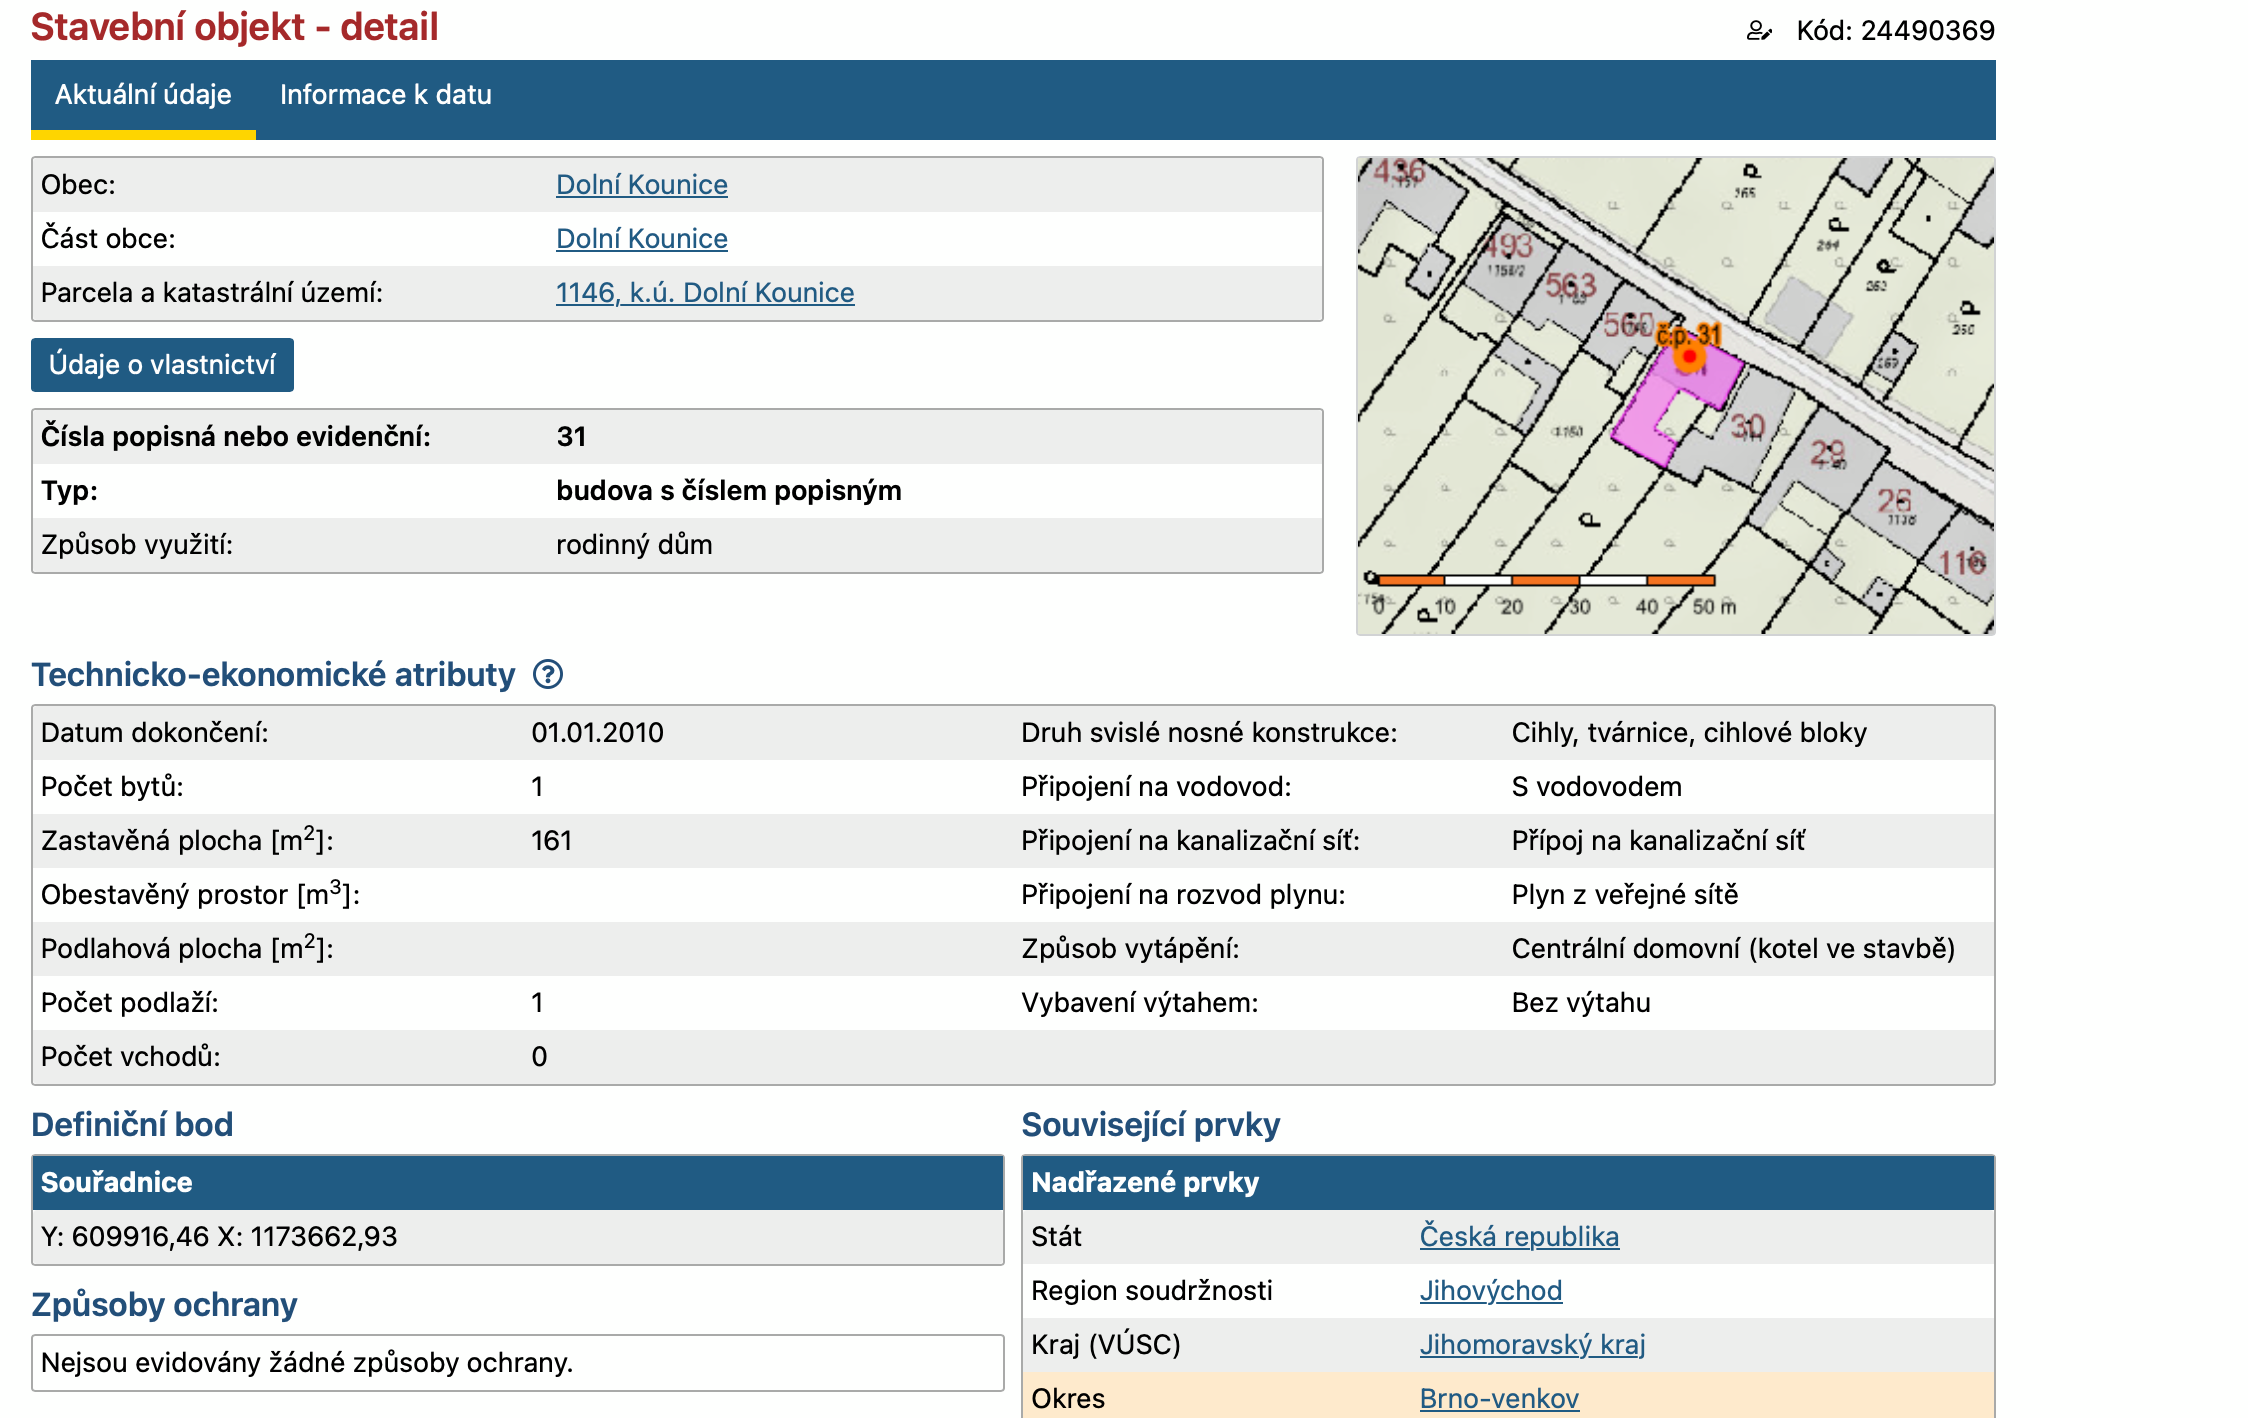Click parcel number 563 on the map
The height and width of the screenshot is (1418, 2248).
pos(1570,286)
